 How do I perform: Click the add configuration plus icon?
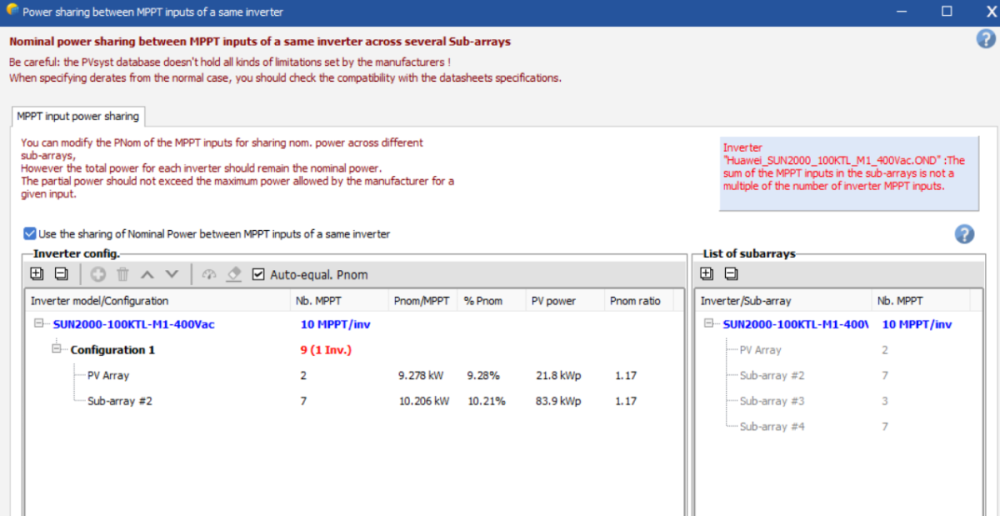pyautogui.click(x=98, y=274)
